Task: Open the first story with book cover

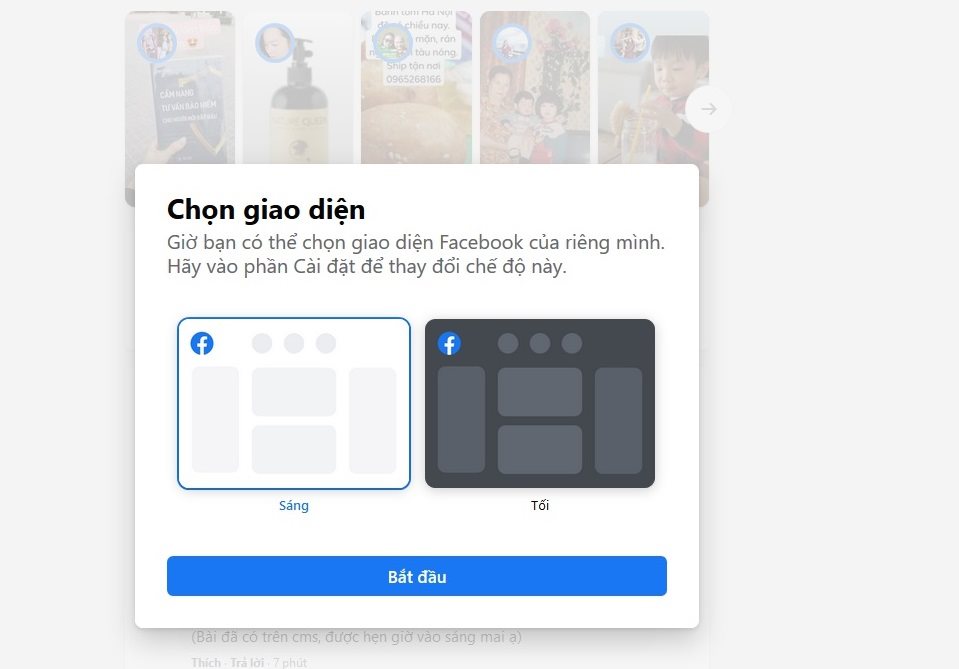Action: pyautogui.click(x=180, y=87)
